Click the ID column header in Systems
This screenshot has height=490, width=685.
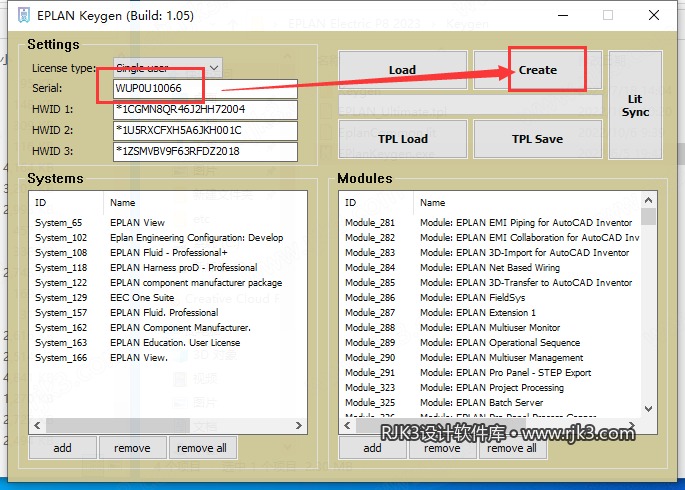tap(66, 203)
